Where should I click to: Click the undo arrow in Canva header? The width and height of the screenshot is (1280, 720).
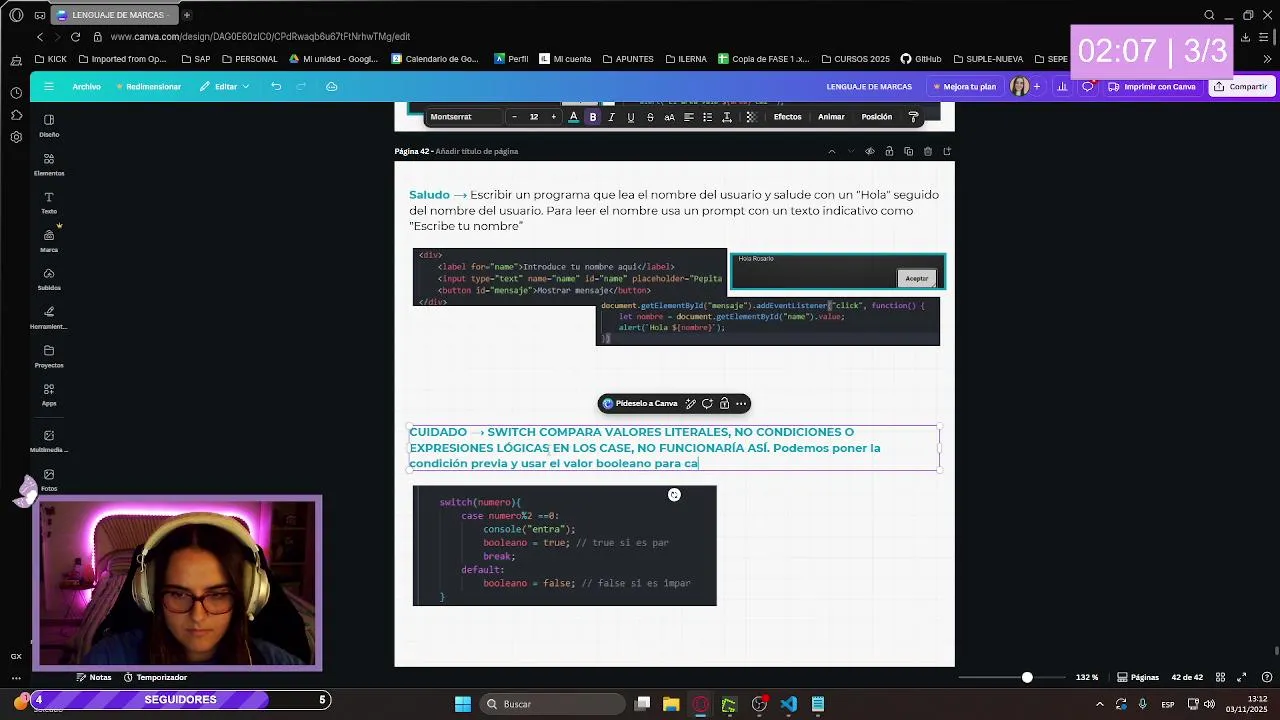[x=276, y=87]
